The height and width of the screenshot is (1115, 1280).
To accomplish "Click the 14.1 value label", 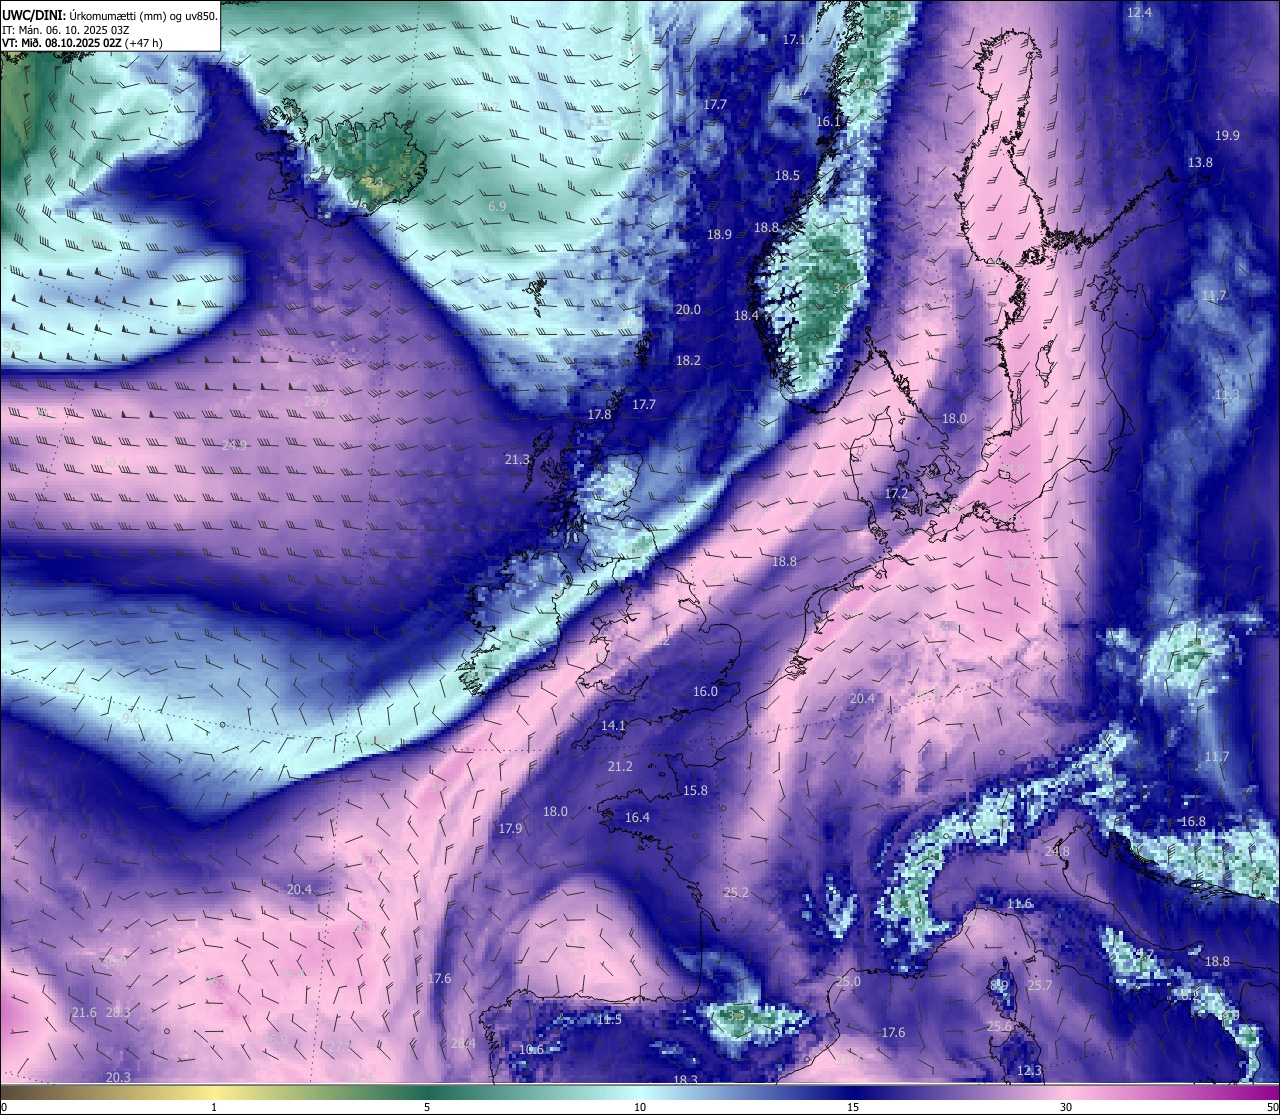I will coord(613,726).
